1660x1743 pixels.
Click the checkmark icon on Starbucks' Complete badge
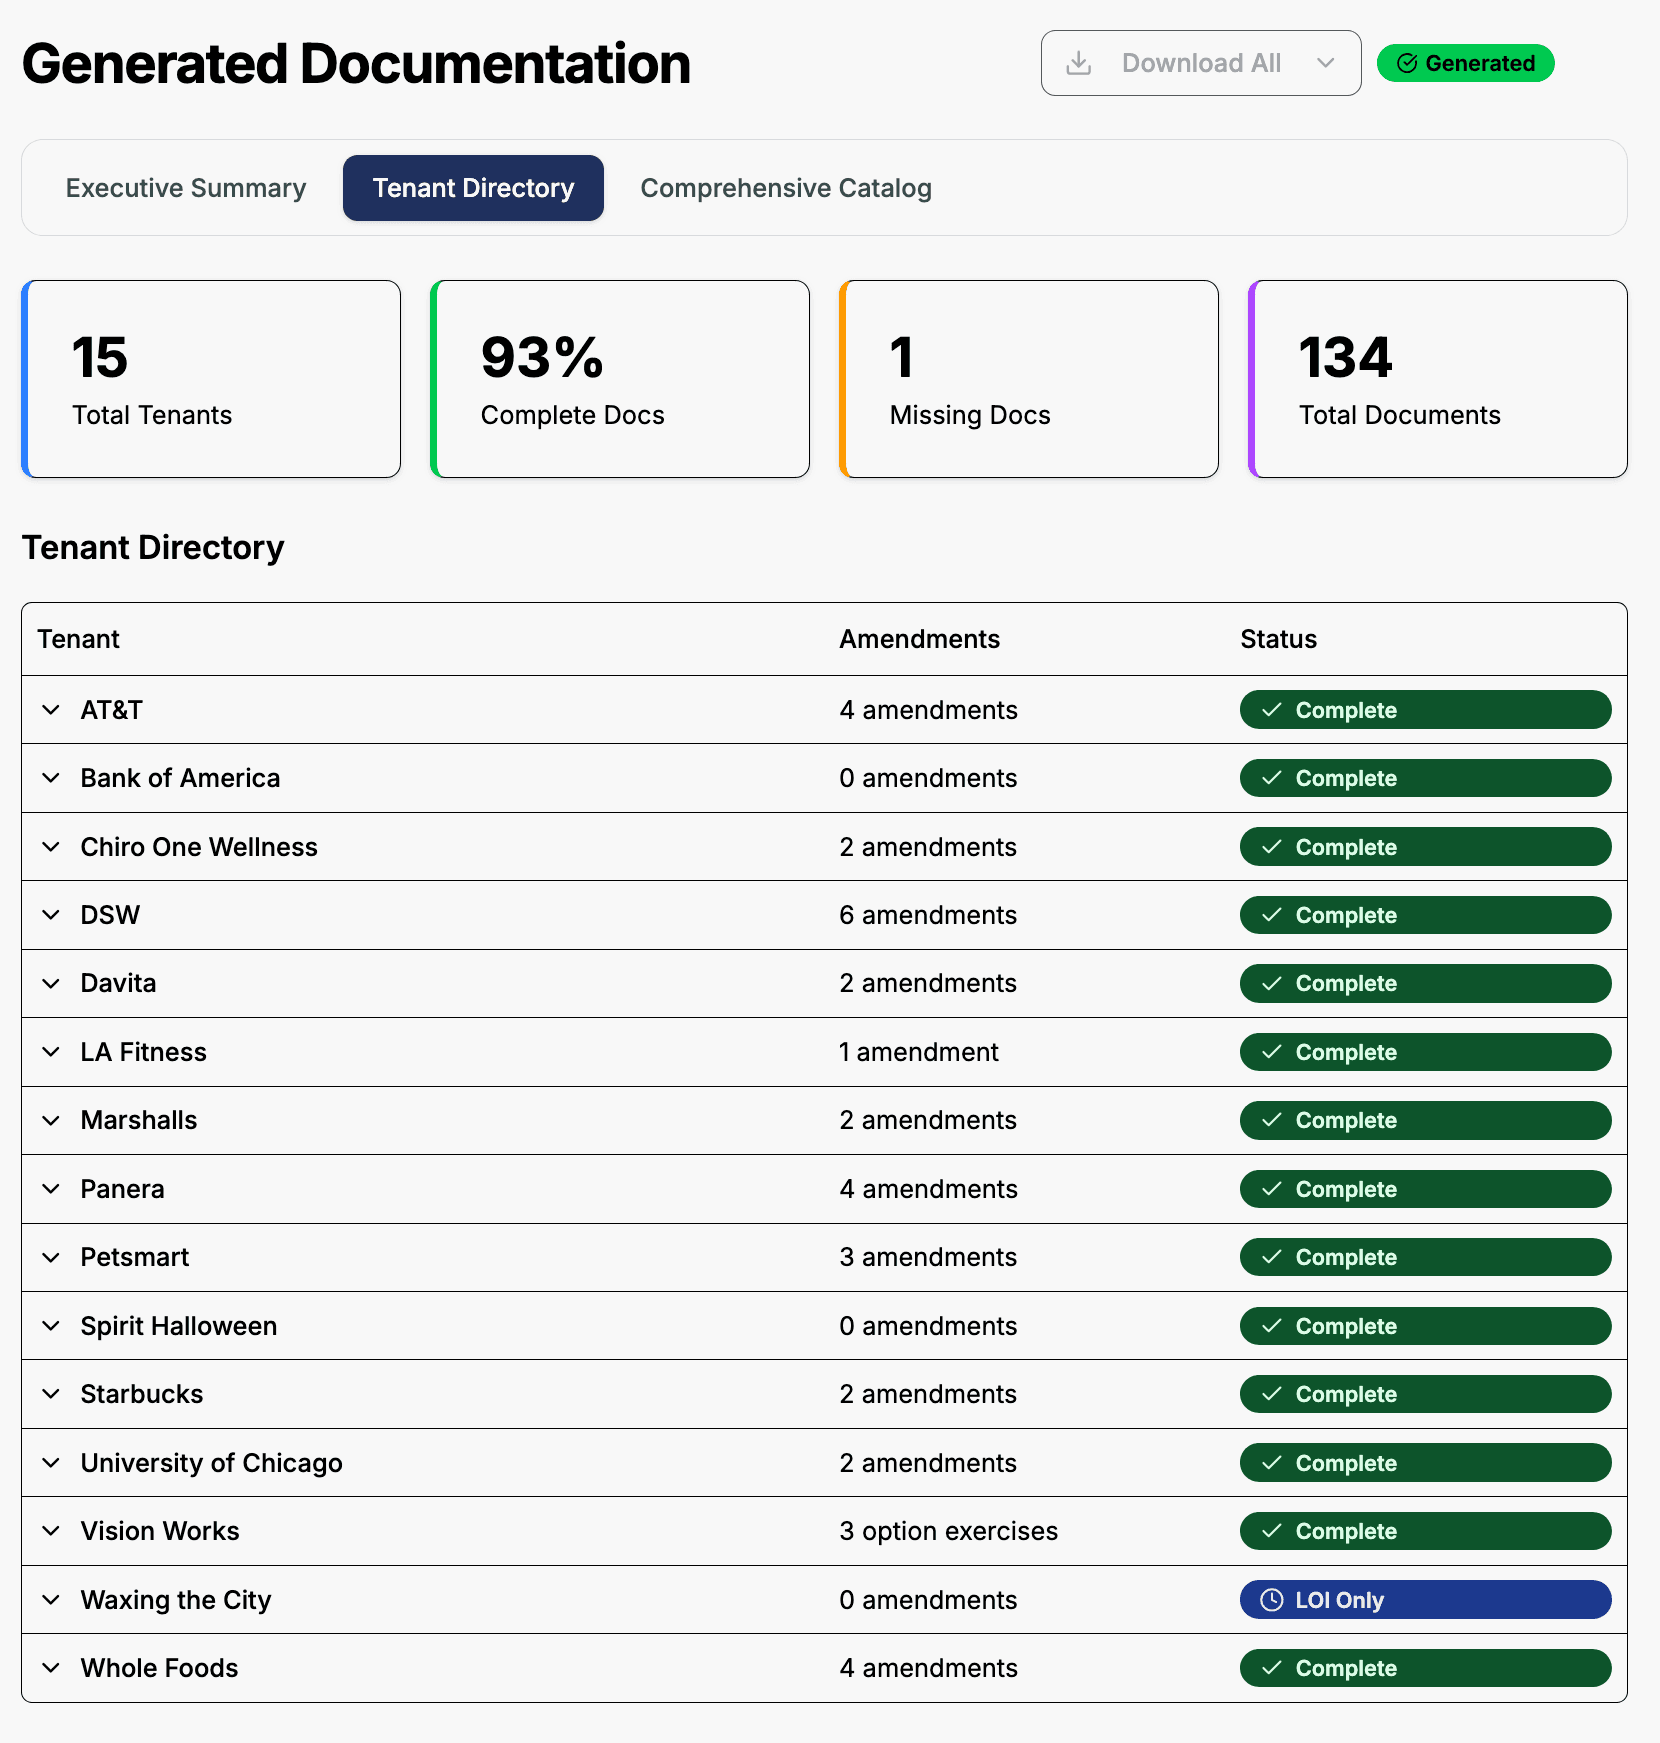pyautogui.click(x=1272, y=1394)
